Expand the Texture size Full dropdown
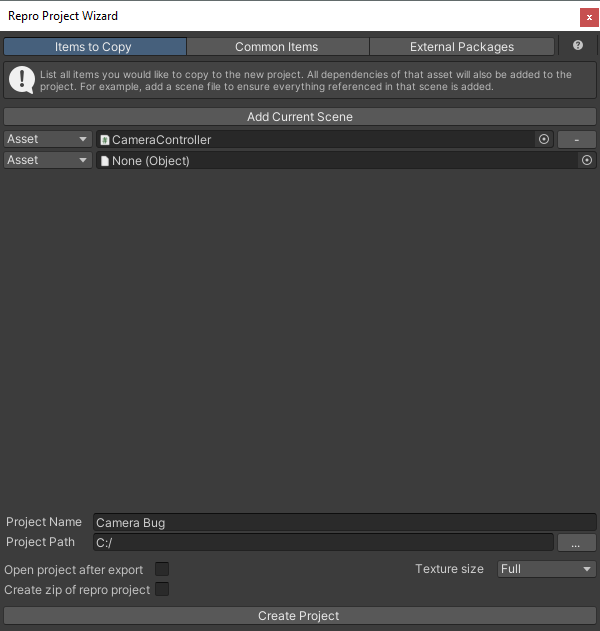The width and height of the screenshot is (600, 631). (547, 569)
